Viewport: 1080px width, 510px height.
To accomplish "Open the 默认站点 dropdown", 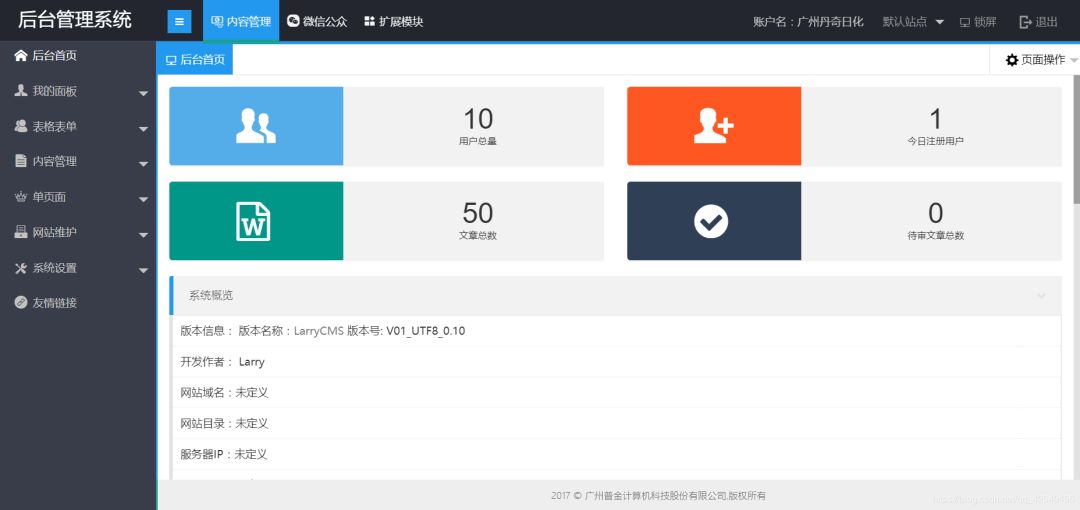I will tap(913, 22).
